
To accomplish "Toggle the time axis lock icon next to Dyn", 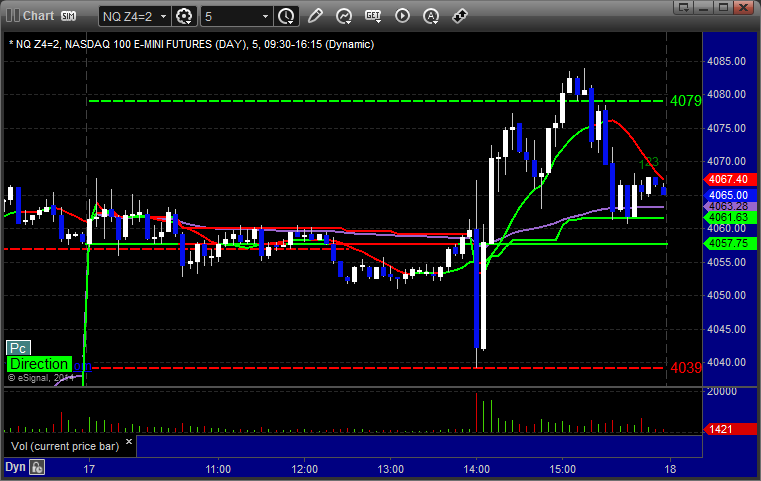I will pos(37,467).
